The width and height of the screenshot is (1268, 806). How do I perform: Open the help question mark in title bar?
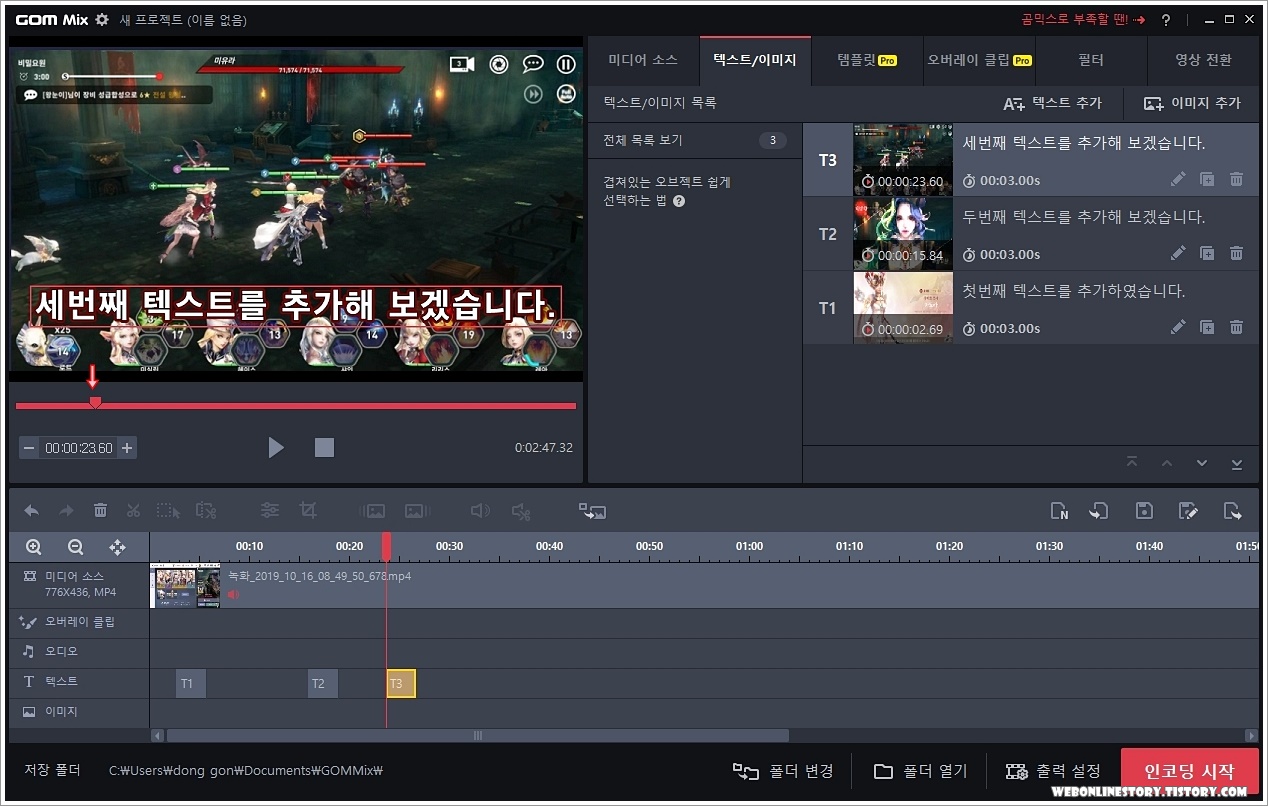tap(1166, 20)
